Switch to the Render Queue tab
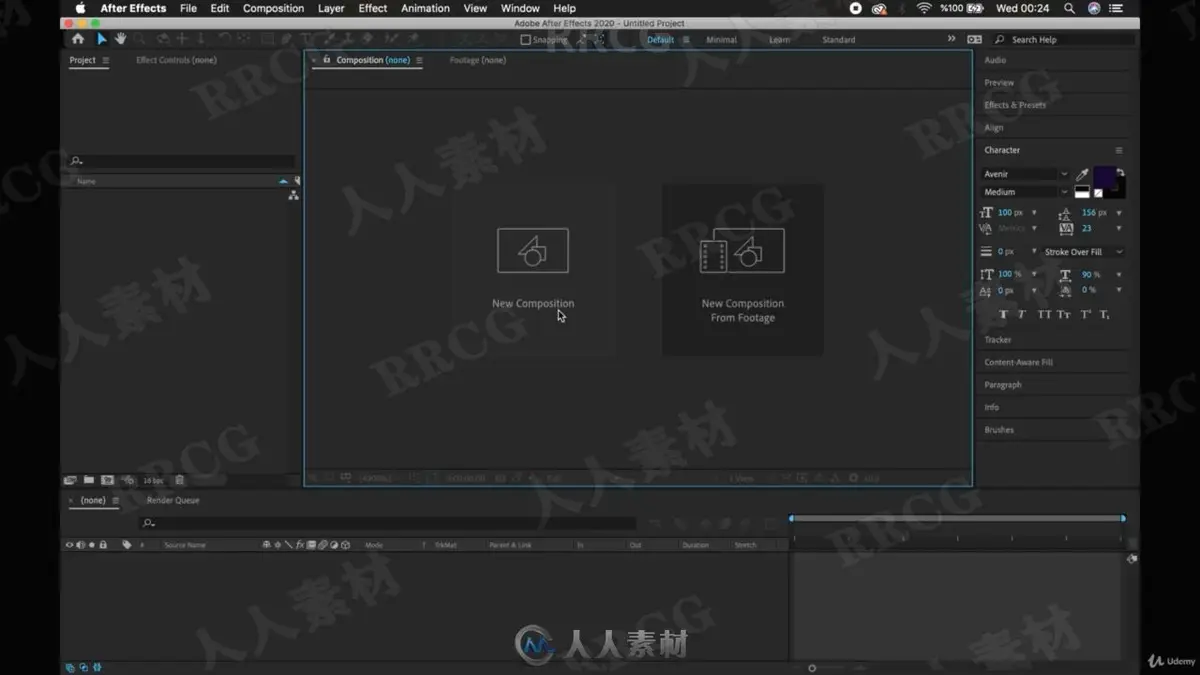Screen dimensions: 1200x675 (x=173, y=500)
